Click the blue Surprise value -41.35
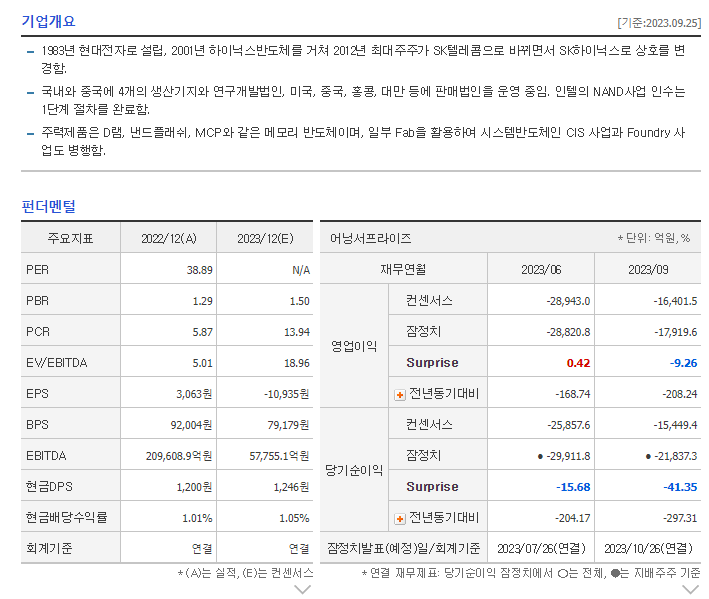709x599 pixels. [x=680, y=487]
